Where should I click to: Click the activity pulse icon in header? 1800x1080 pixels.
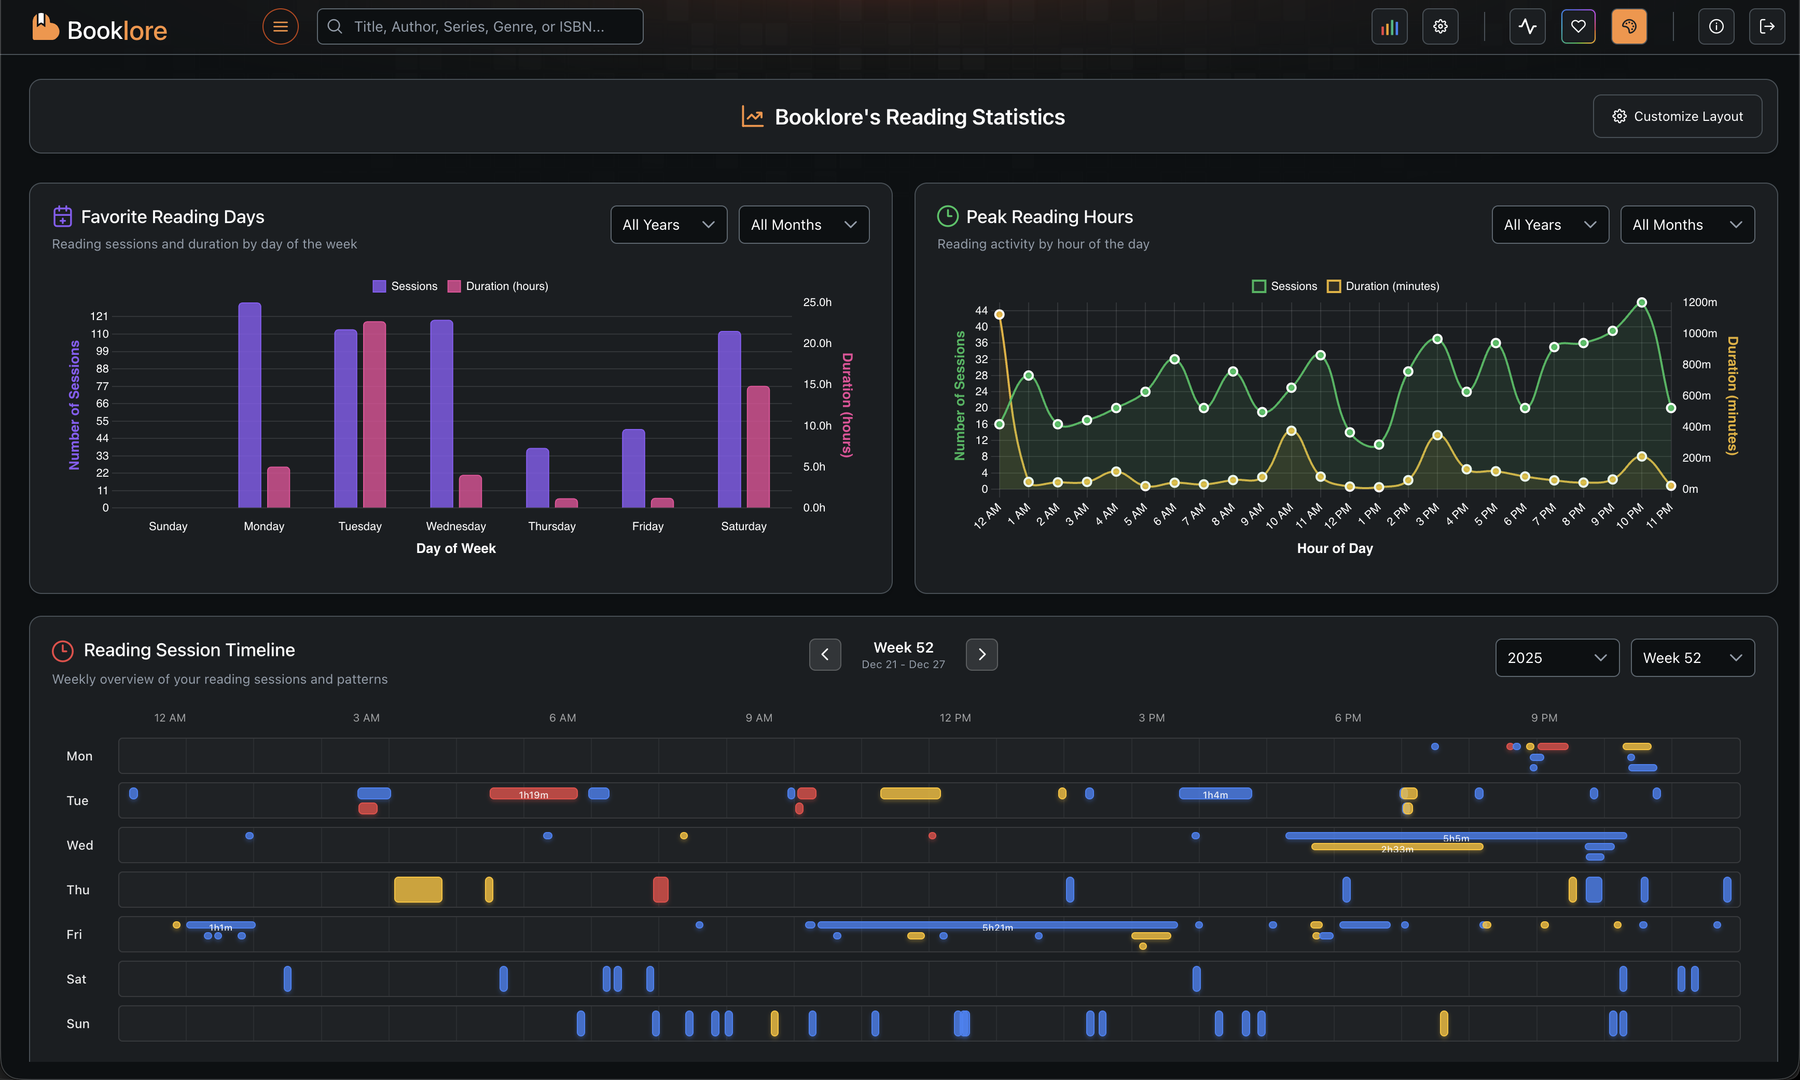pos(1527,27)
